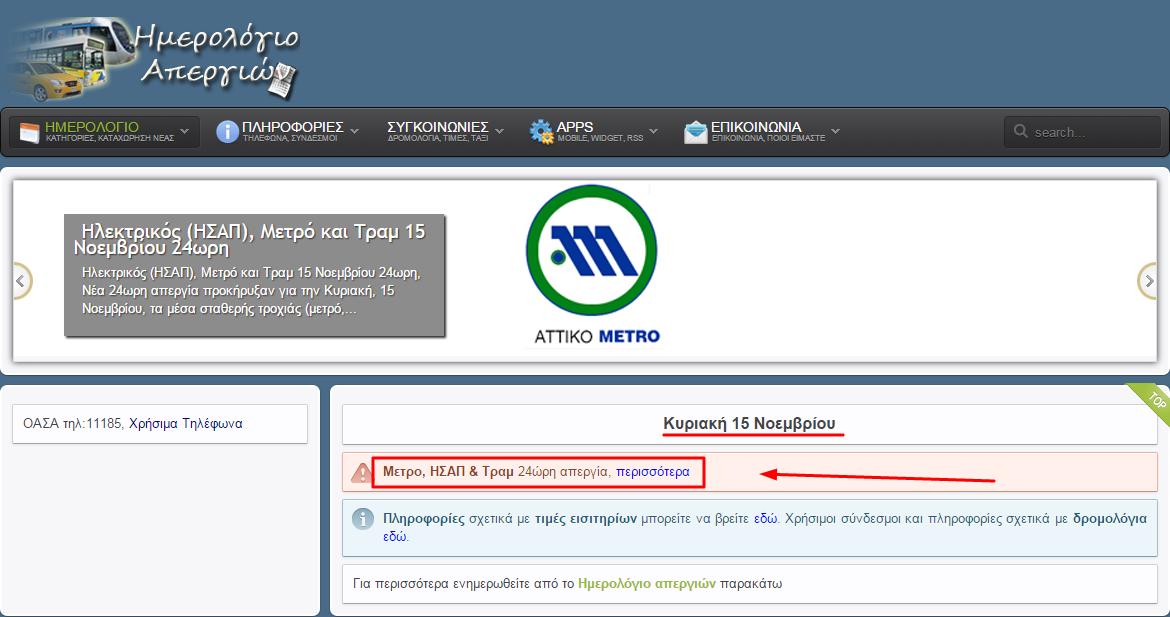This screenshot has width=1170, height=617.
Task: Click the magnifier icon in search box
Action: (1021, 131)
